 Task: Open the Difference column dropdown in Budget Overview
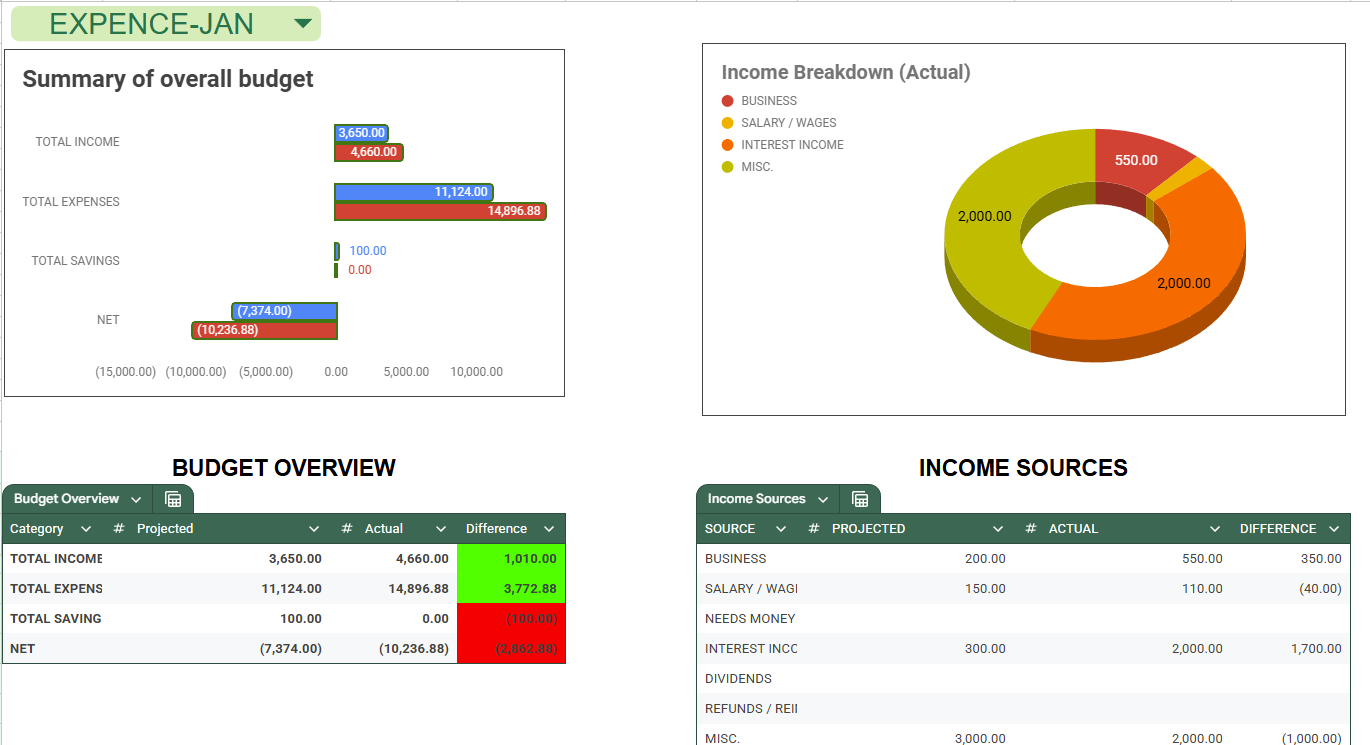(x=549, y=529)
